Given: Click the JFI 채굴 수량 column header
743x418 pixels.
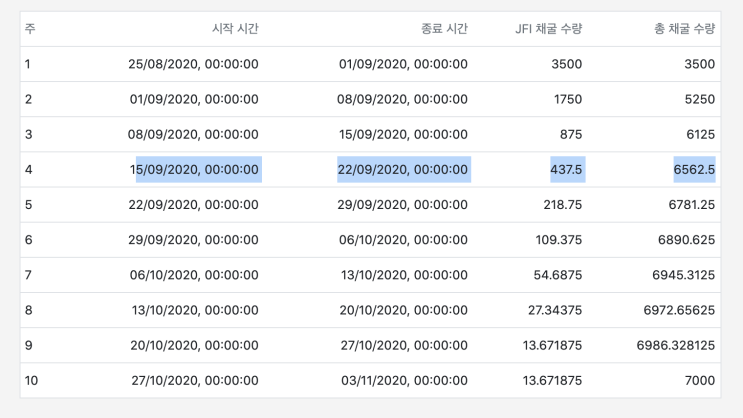Looking at the screenshot, I should click(x=548, y=29).
